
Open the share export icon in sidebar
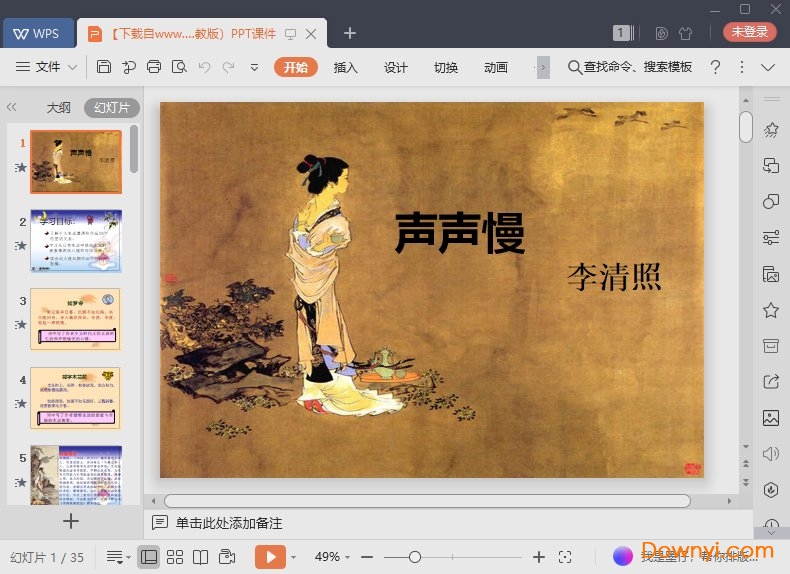pos(771,381)
